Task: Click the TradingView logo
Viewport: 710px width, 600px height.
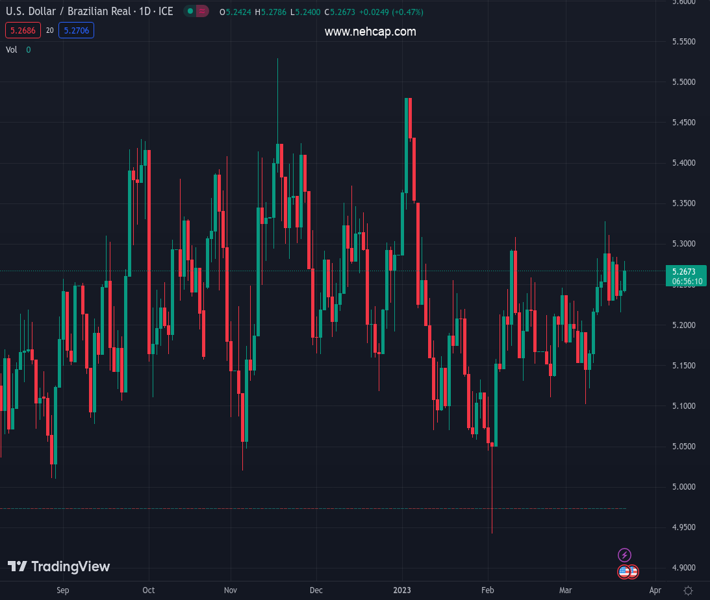Action: (x=58, y=567)
